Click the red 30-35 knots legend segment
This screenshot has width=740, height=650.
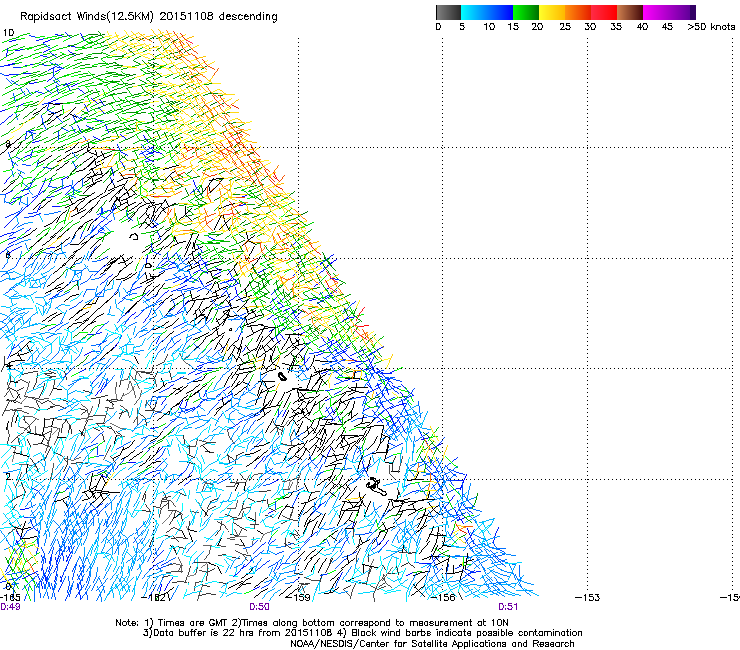pyautogui.click(x=604, y=12)
